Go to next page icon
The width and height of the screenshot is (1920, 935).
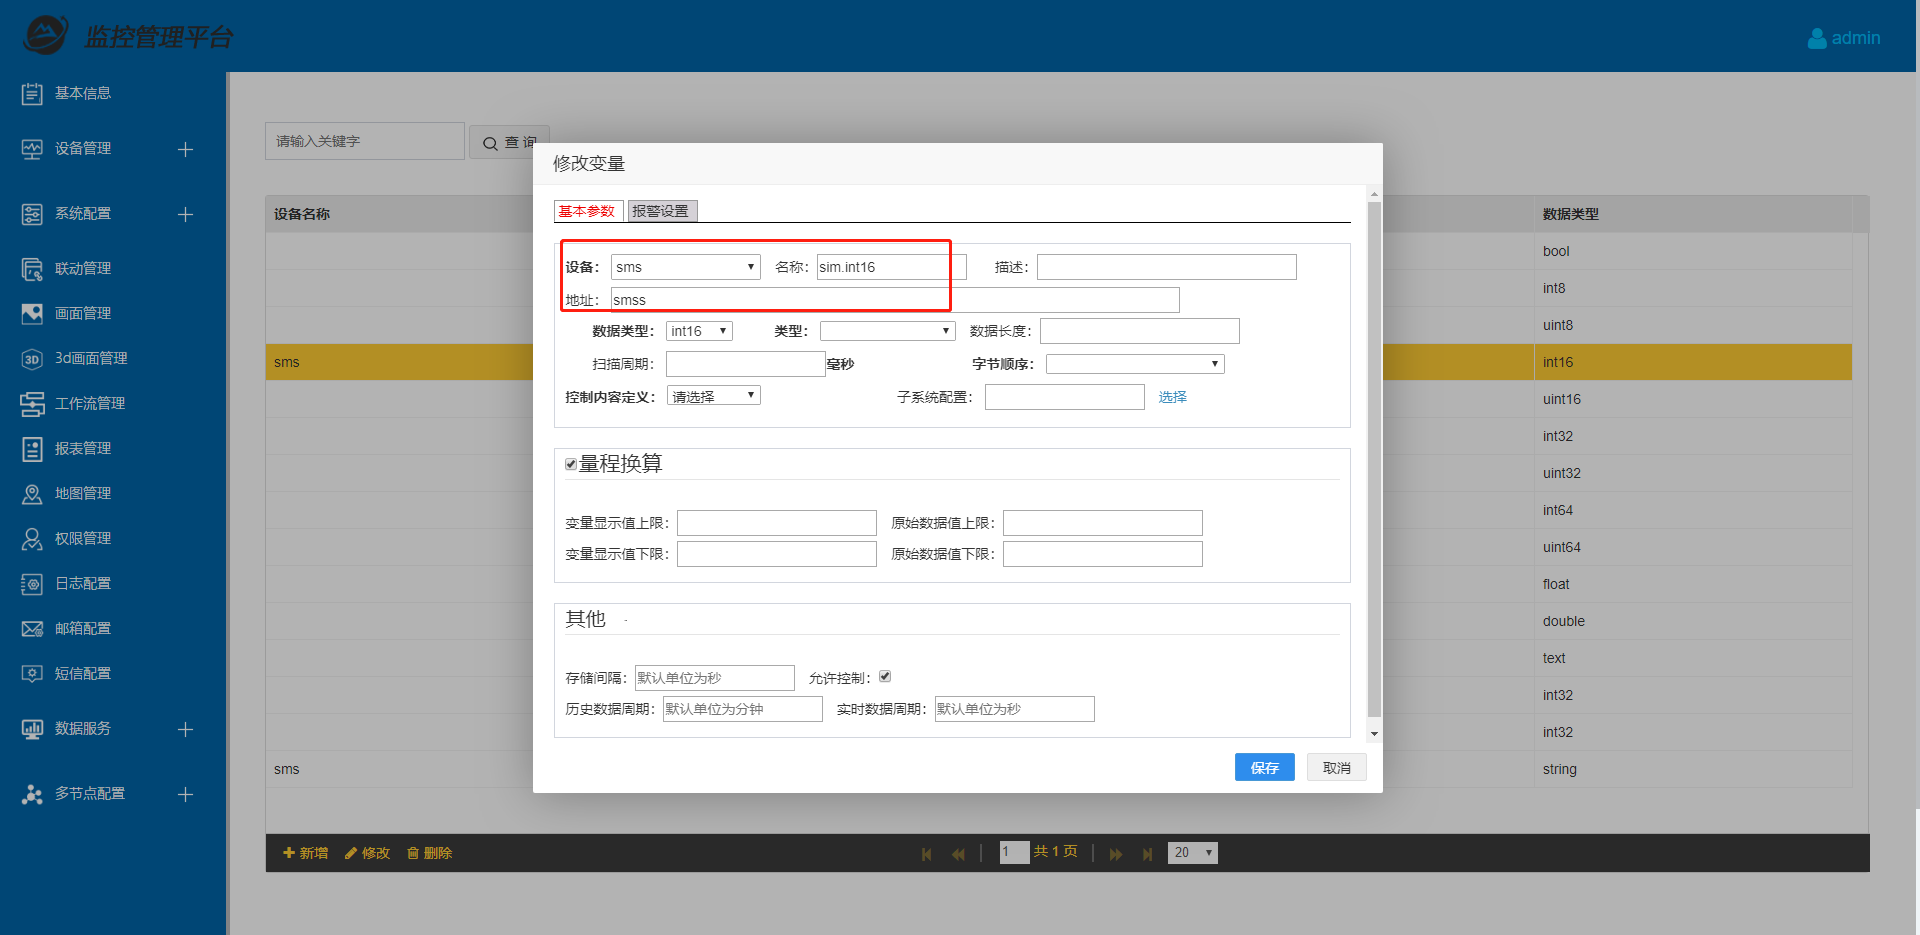tap(1116, 854)
